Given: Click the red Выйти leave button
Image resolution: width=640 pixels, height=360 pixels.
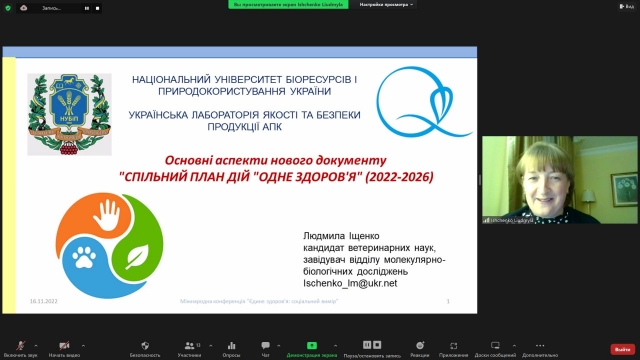Looking at the screenshot, I should coord(623,349).
